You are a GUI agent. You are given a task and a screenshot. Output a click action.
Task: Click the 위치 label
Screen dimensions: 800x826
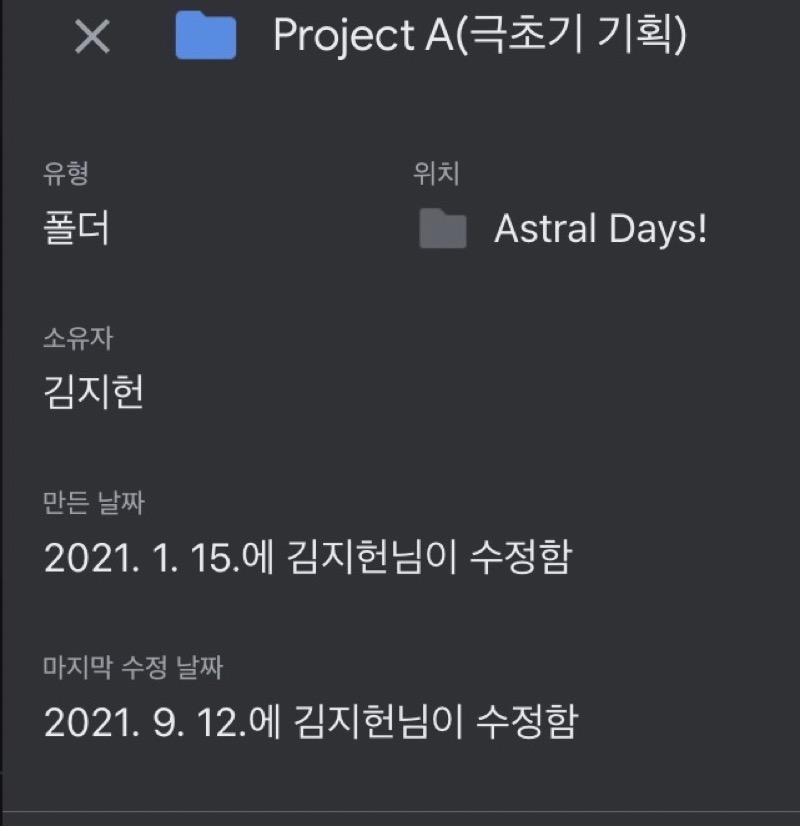pos(436,174)
